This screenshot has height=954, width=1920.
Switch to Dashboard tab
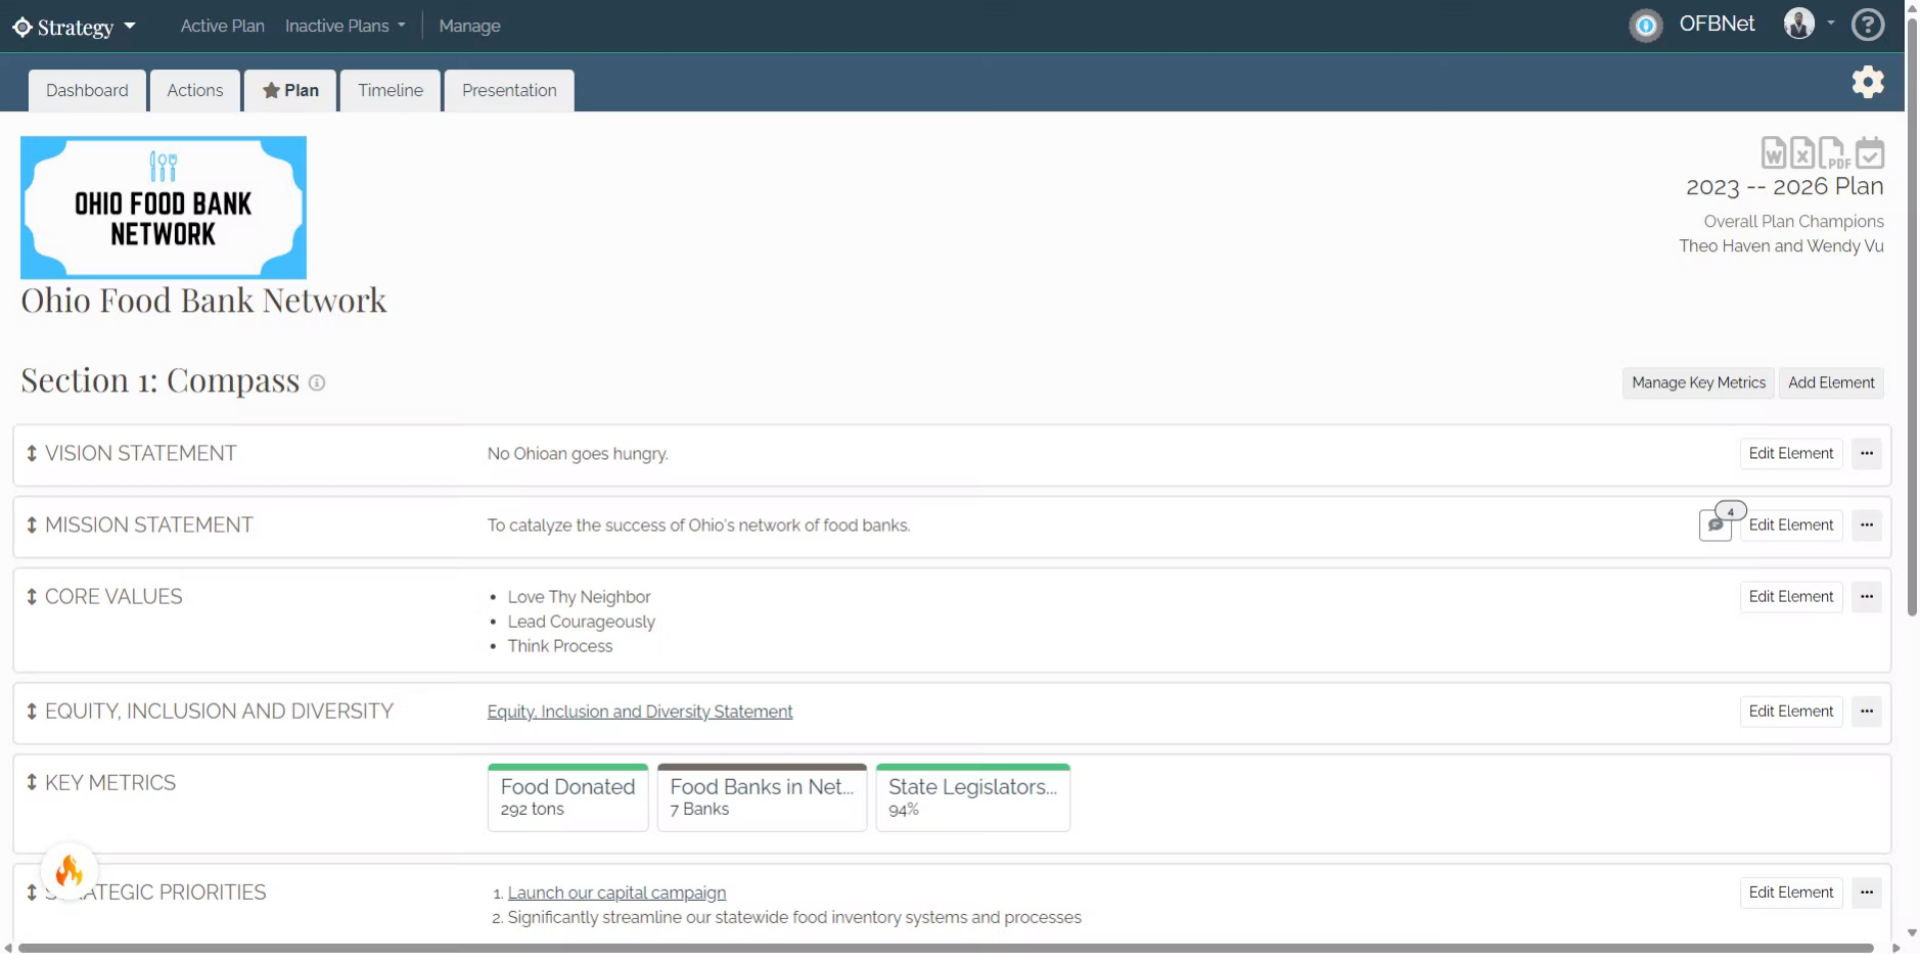tap(87, 90)
